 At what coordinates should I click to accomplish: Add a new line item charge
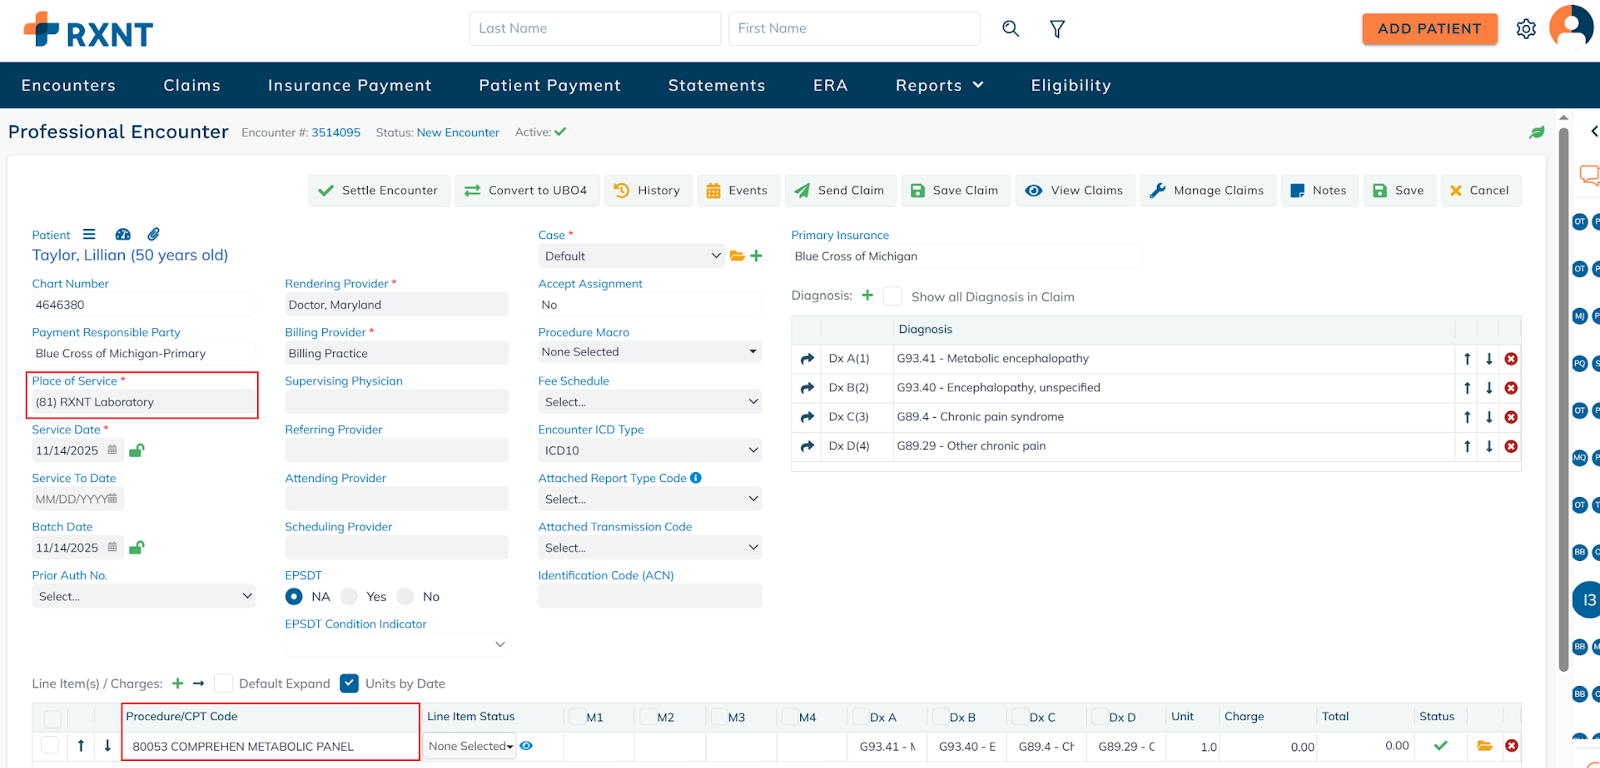[x=177, y=683]
